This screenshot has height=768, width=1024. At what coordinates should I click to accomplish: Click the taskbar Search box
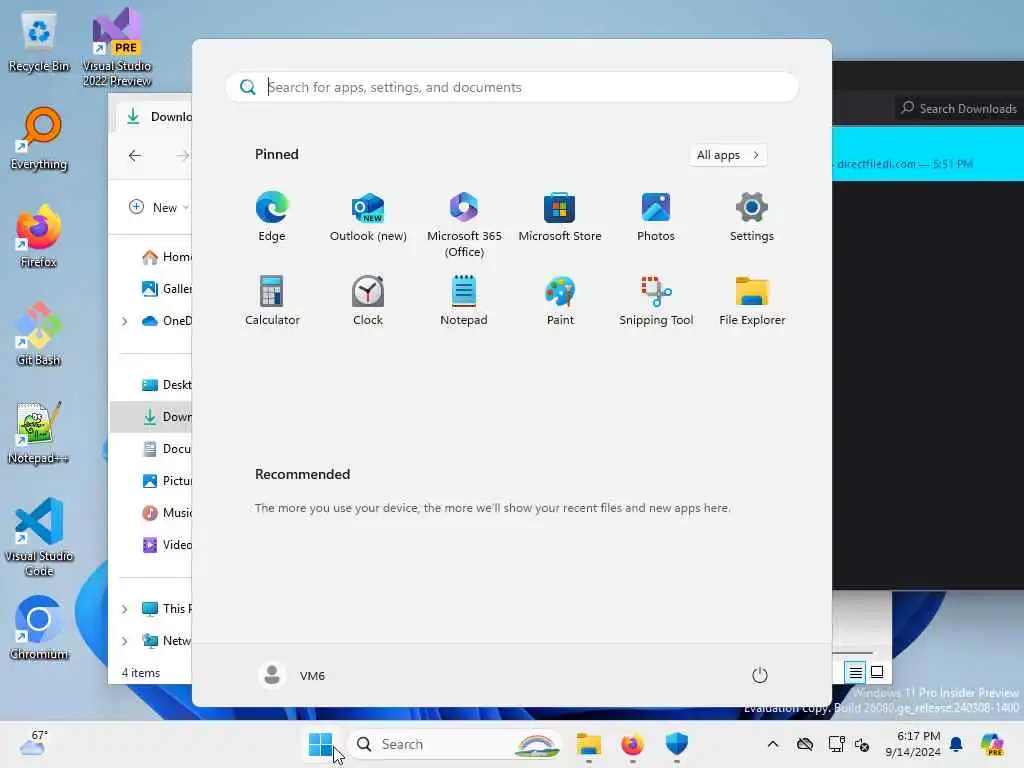[456, 744]
